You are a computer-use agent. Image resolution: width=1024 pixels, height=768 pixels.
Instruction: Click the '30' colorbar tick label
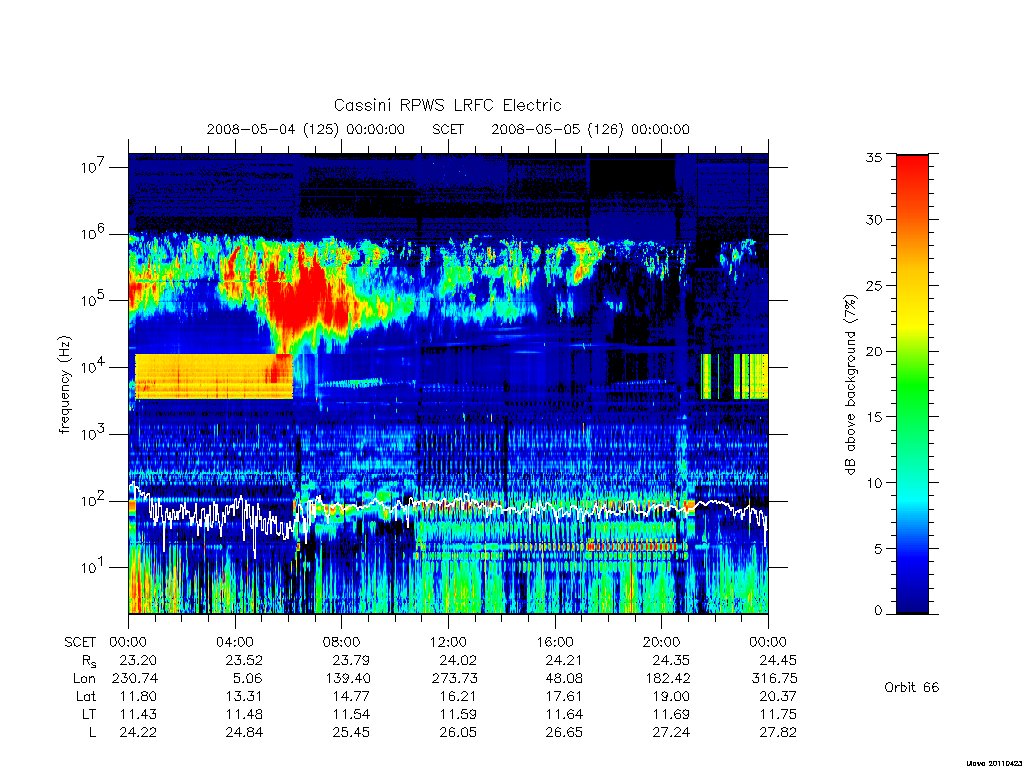(x=873, y=219)
